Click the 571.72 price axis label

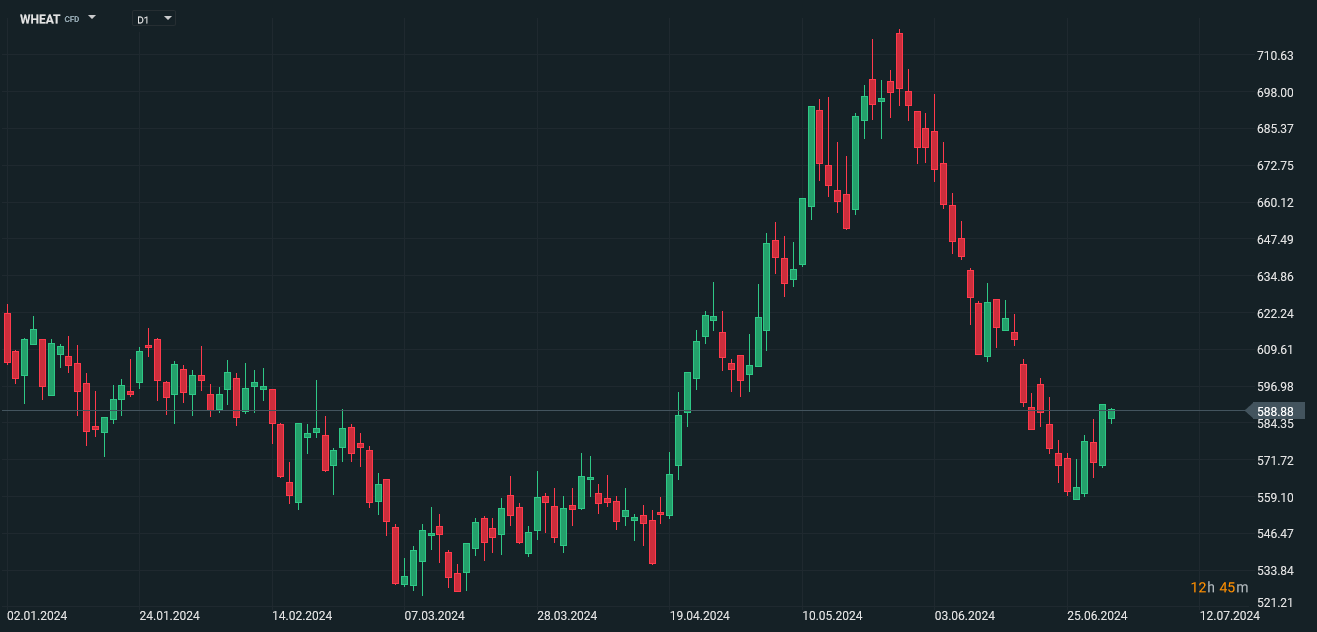pos(1275,461)
